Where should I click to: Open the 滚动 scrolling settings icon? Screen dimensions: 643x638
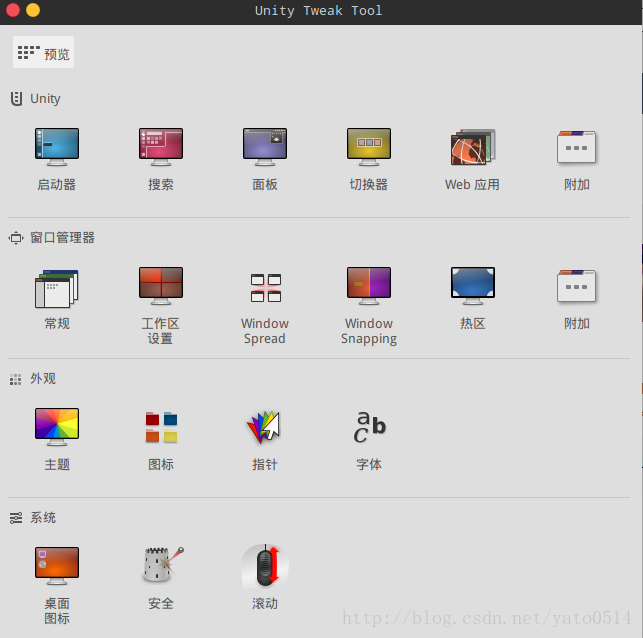coord(265,566)
